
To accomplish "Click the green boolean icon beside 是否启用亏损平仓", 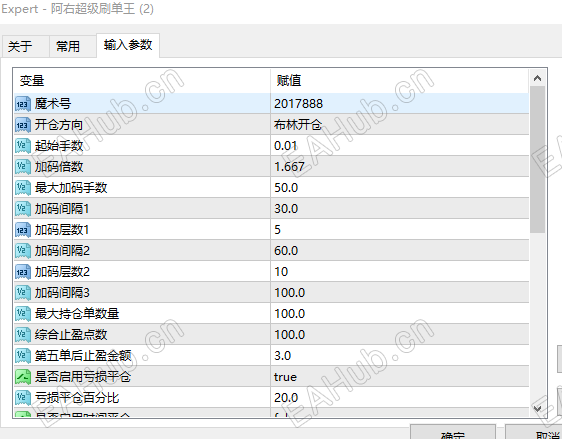I will tap(23, 377).
